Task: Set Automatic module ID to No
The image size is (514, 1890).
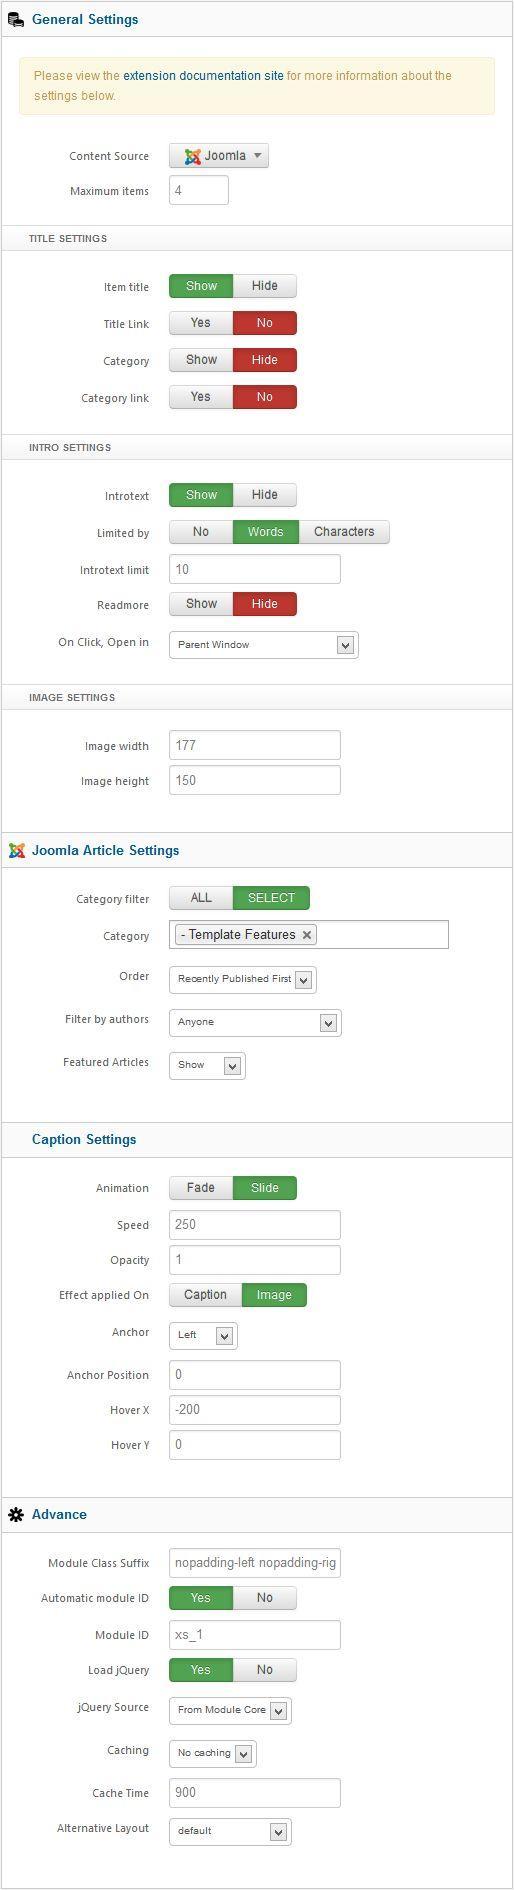Action: pyautogui.click(x=265, y=1598)
